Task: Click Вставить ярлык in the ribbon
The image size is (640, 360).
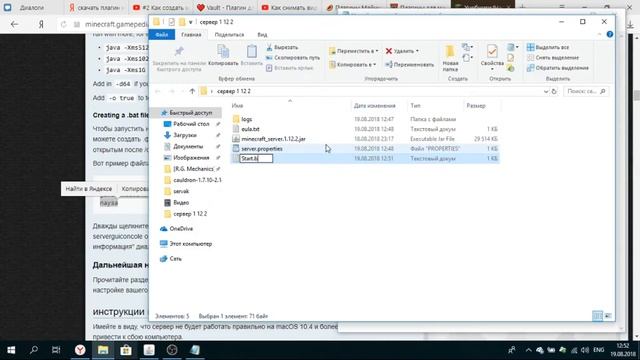Action: (x=289, y=68)
